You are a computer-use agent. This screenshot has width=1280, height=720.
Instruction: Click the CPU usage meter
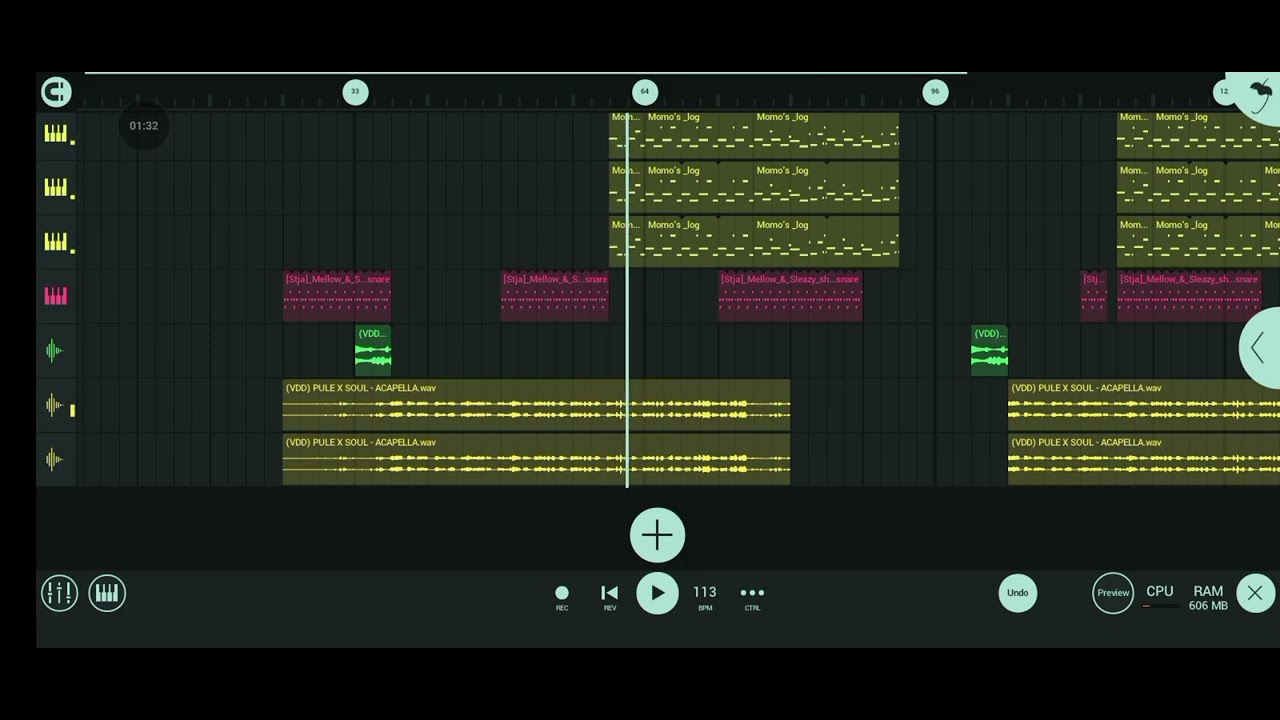click(1160, 596)
